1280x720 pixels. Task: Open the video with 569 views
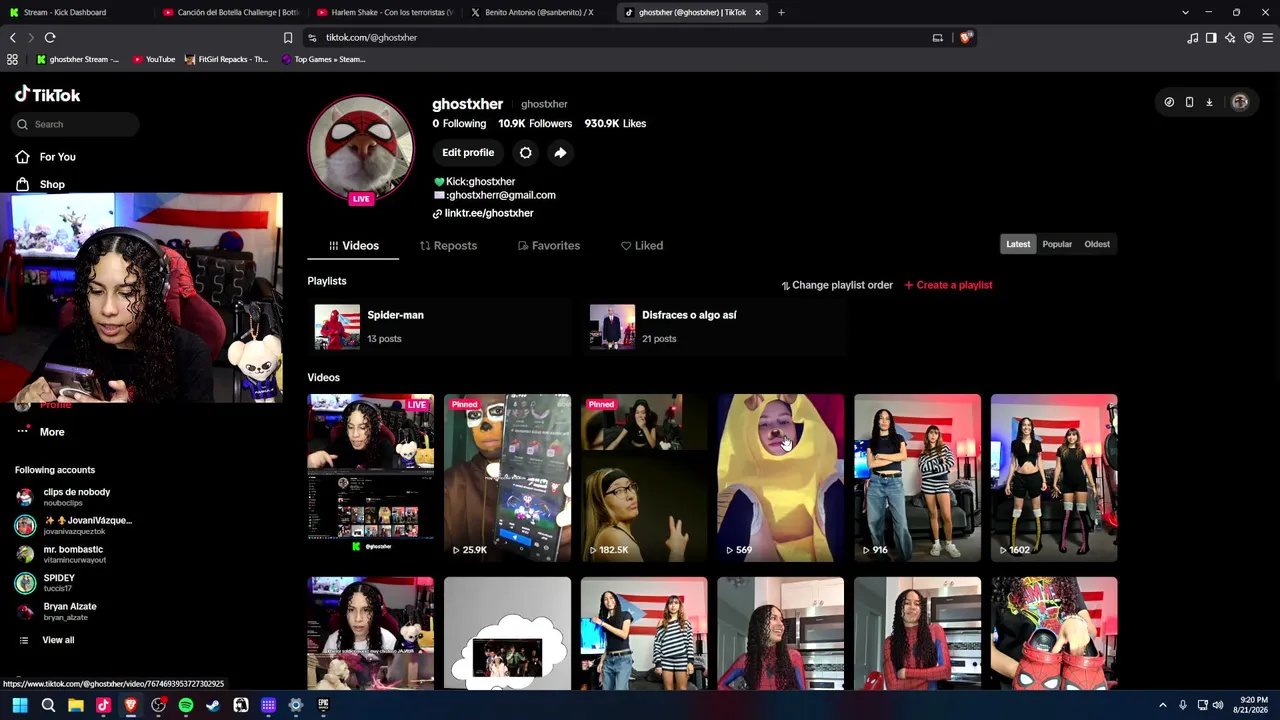[780, 477]
